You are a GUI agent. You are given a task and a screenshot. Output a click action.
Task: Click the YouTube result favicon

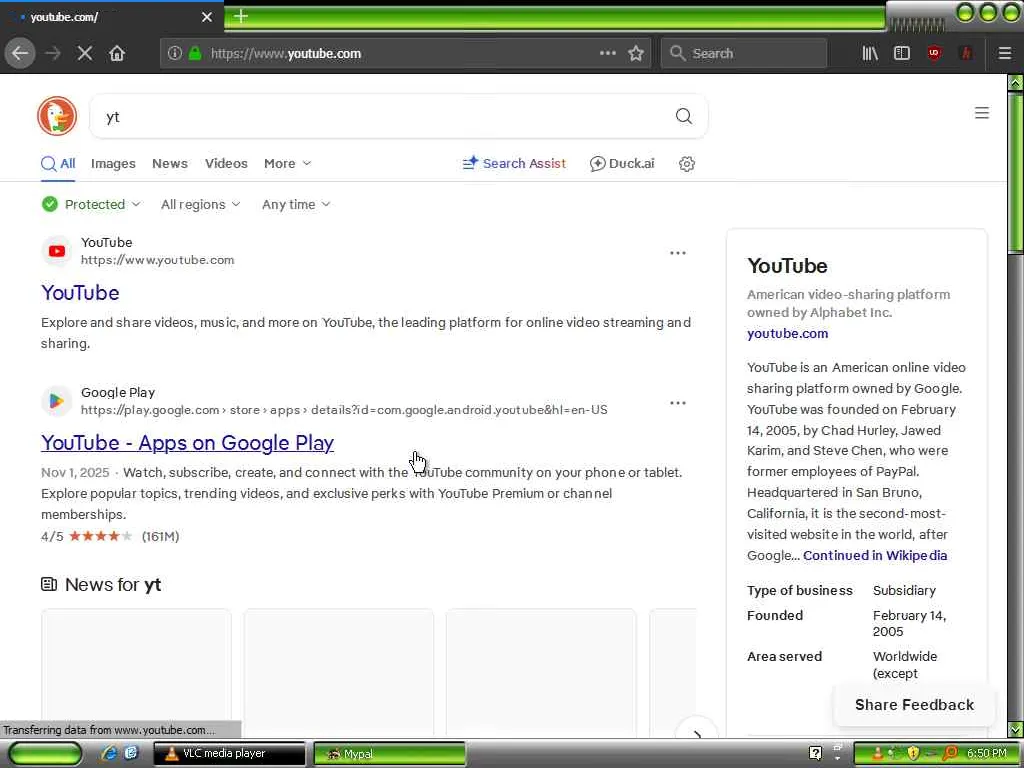[x=57, y=251]
